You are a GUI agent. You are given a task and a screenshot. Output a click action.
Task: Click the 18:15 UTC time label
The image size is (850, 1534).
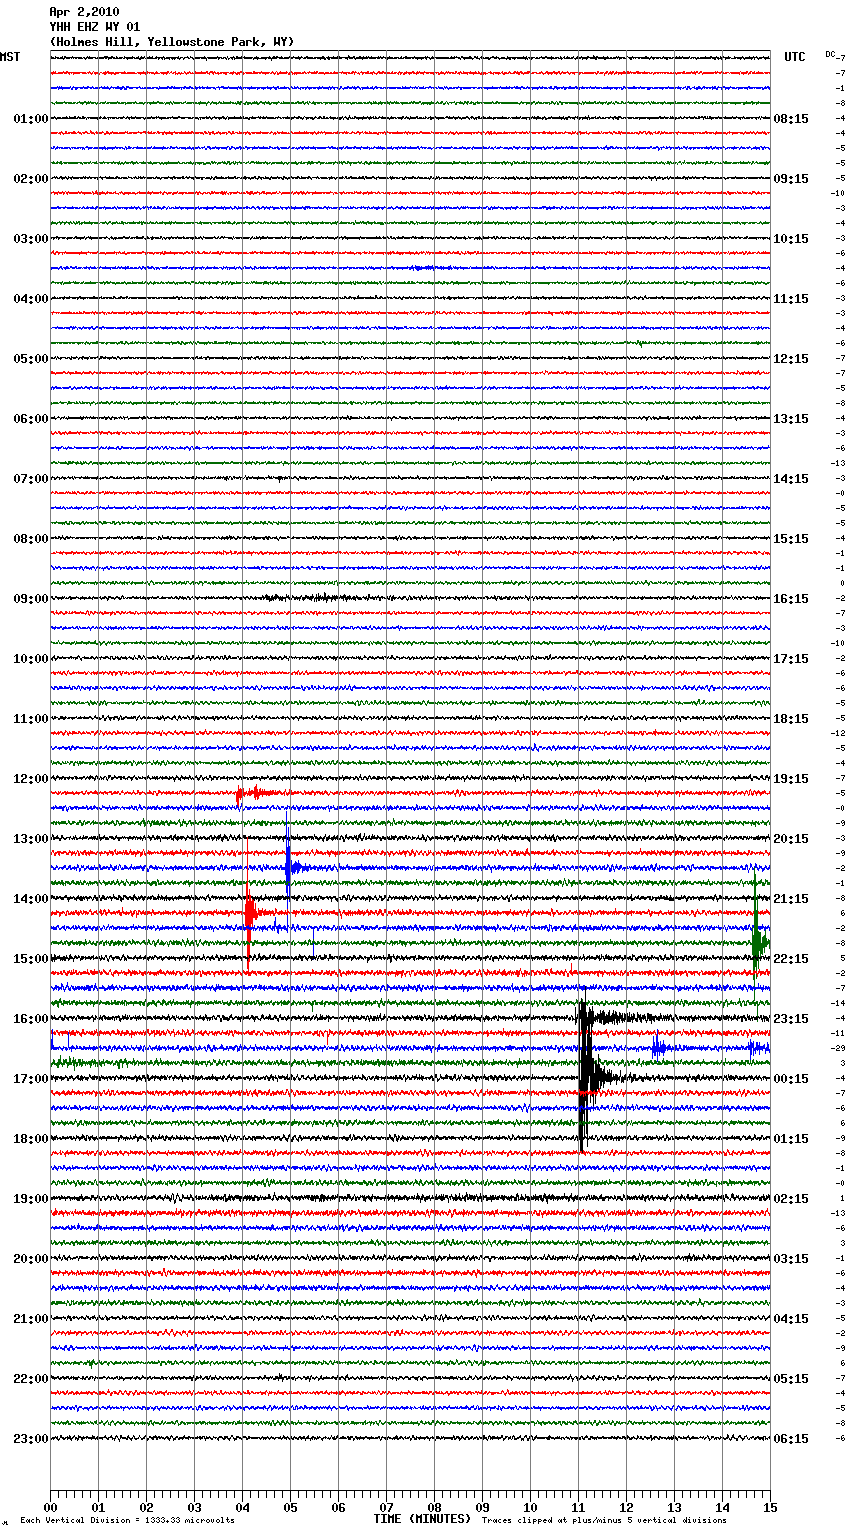pos(791,719)
